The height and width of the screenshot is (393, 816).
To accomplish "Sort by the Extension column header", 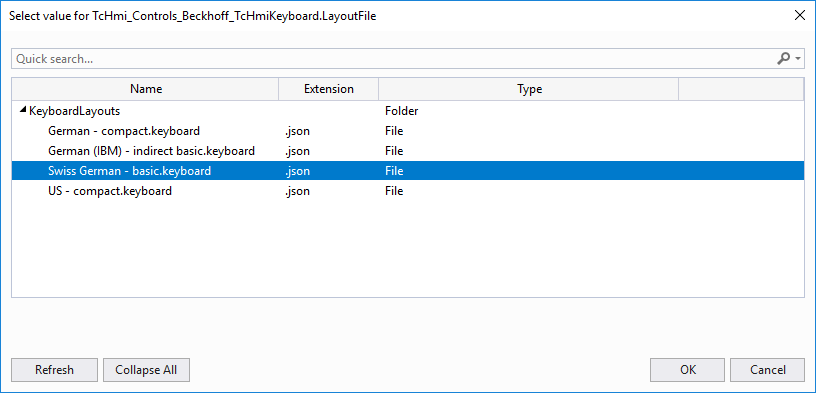I will [x=329, y=89].
